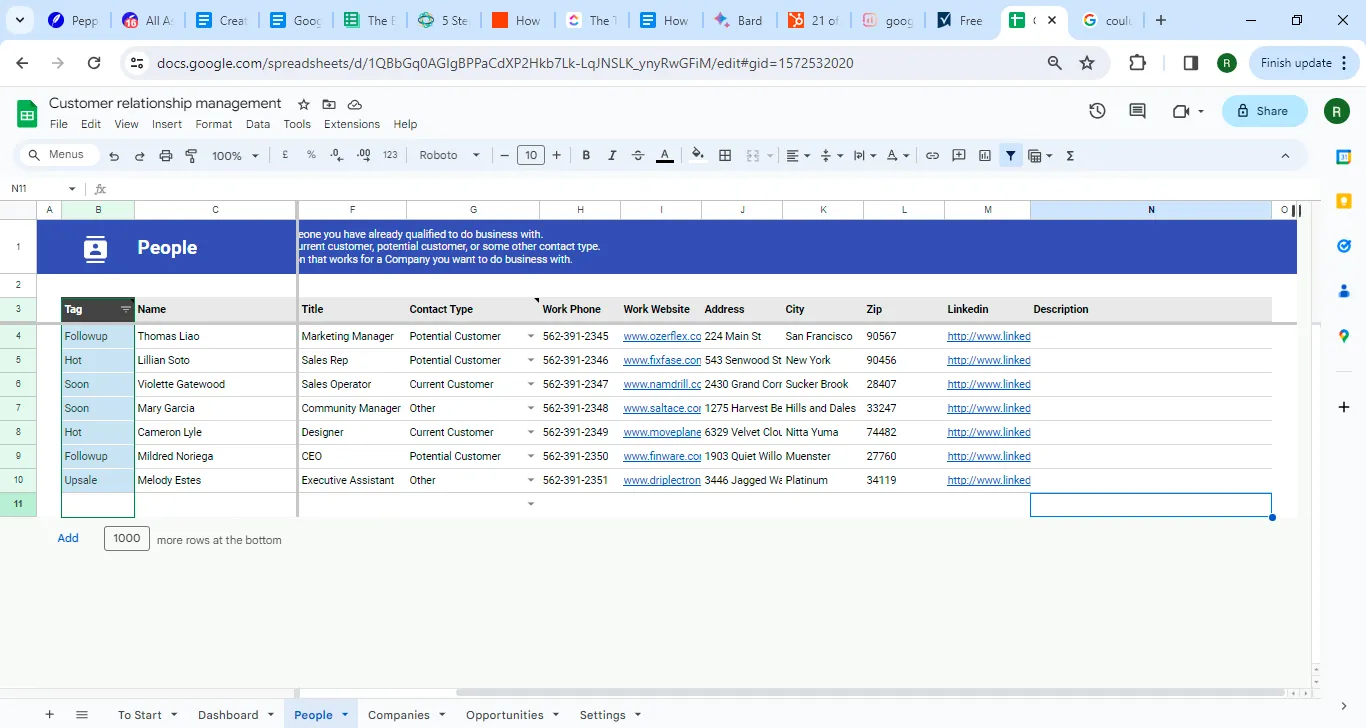Open filter views dropdown
Screen dimensions: 1366x728
(x=1040, y=155)
